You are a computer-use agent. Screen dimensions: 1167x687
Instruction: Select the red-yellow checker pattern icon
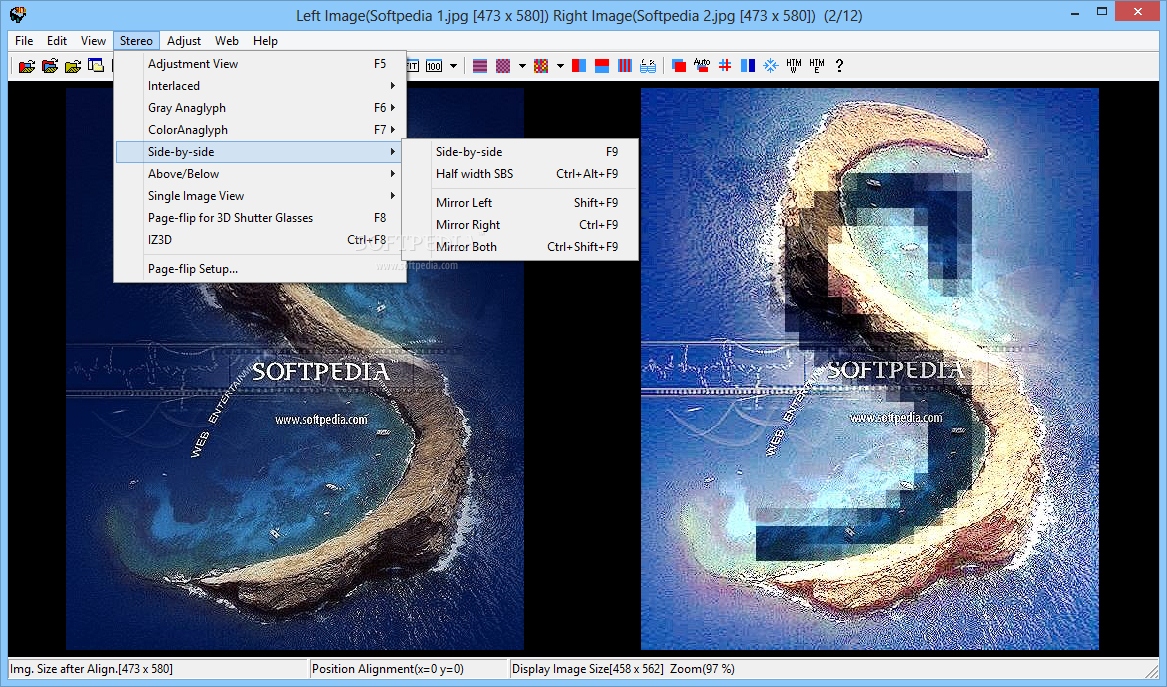point(541,65)
